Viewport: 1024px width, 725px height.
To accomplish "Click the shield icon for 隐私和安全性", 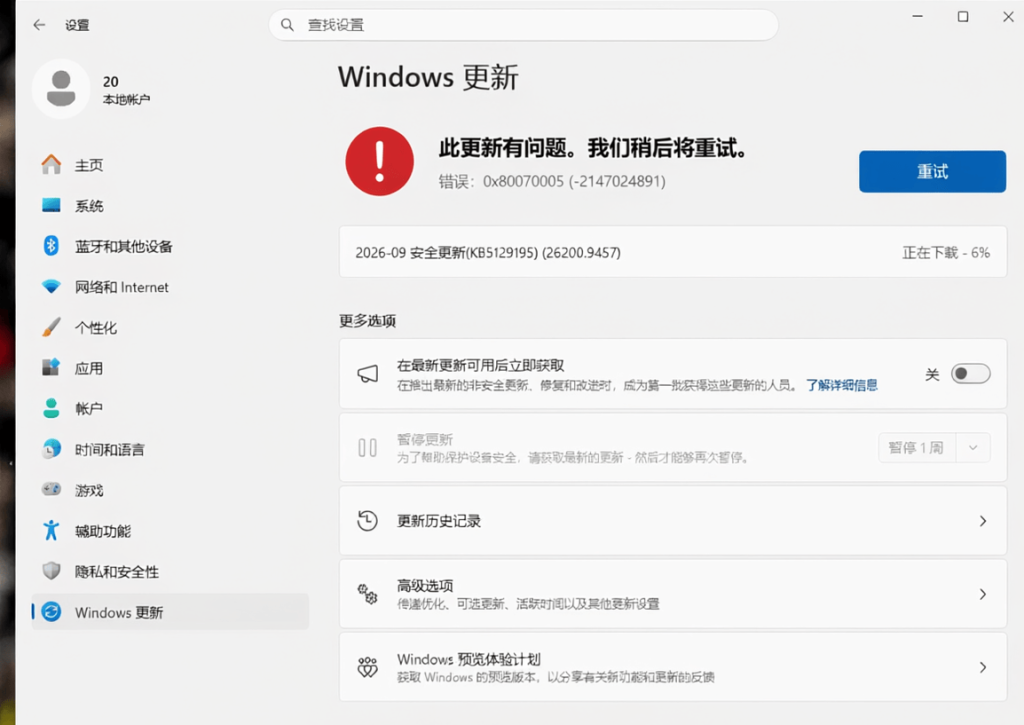I will click(x=51, y=571).
